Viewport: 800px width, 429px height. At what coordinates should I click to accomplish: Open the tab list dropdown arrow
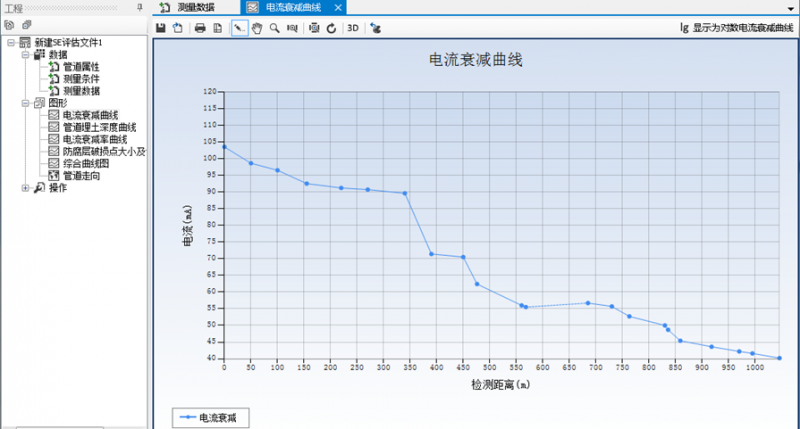[792, 7]
